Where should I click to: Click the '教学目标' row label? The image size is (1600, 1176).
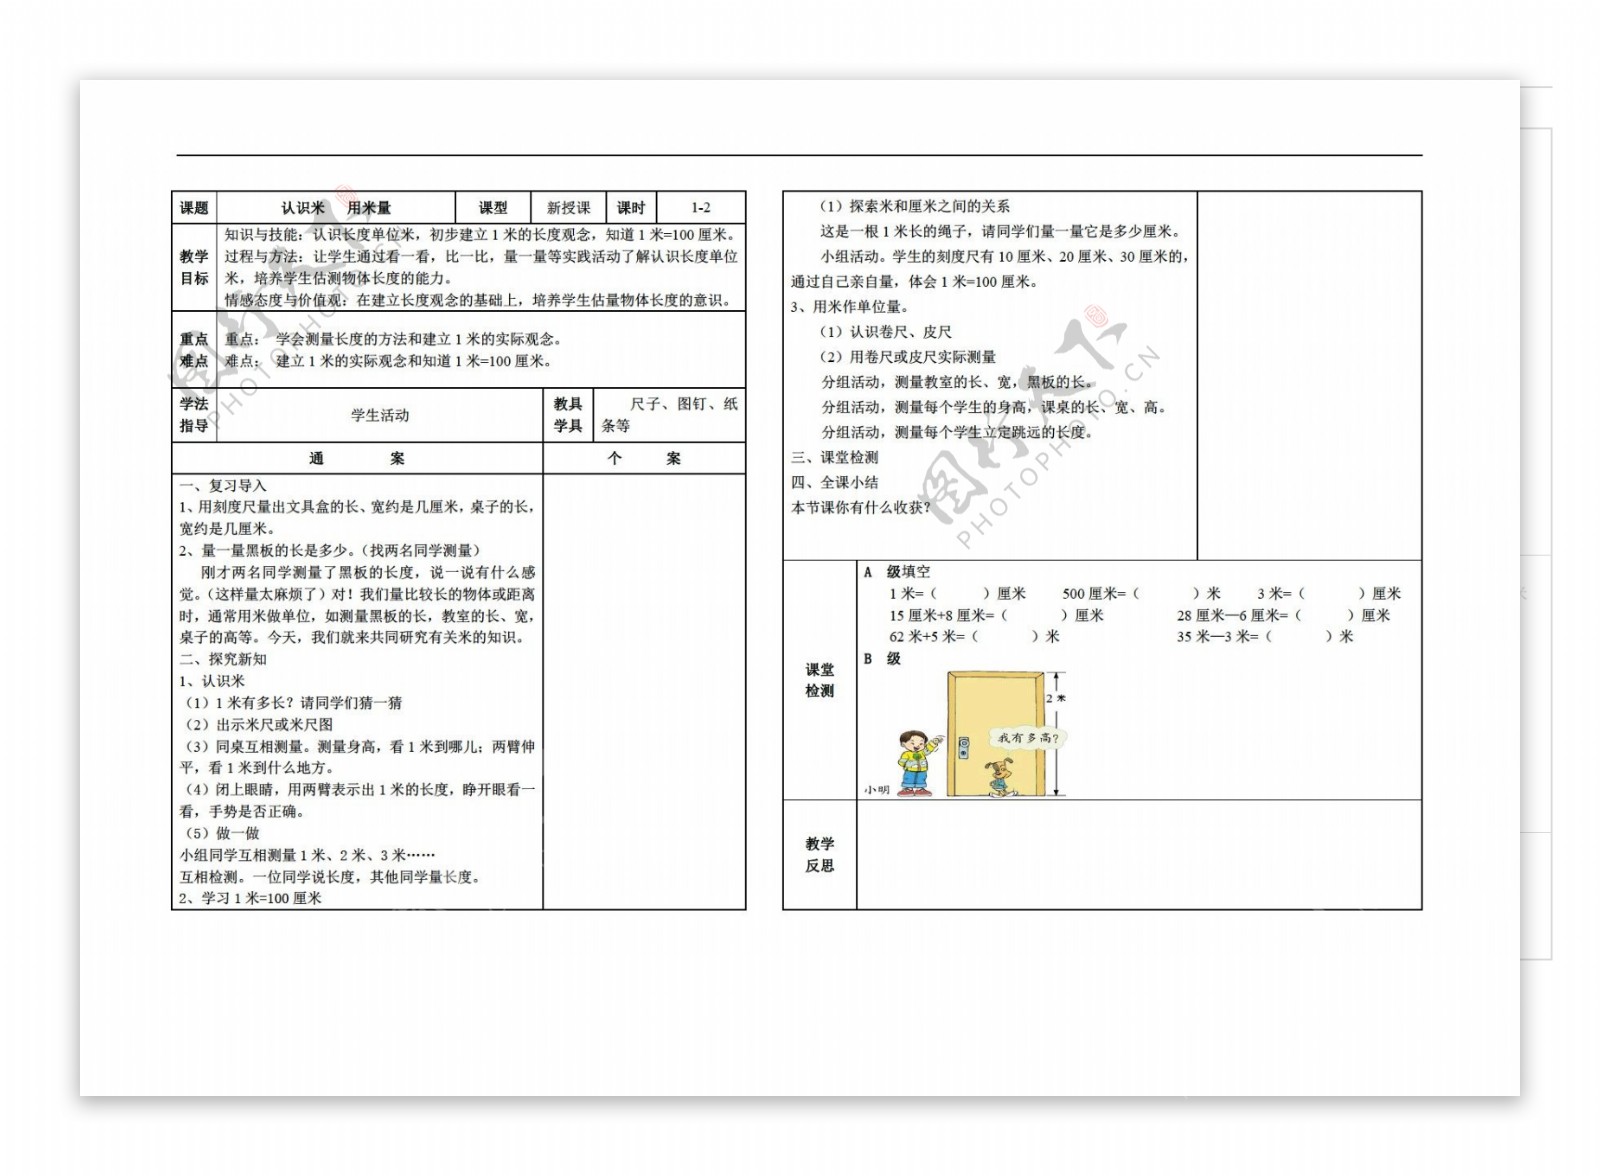(194, 267)
